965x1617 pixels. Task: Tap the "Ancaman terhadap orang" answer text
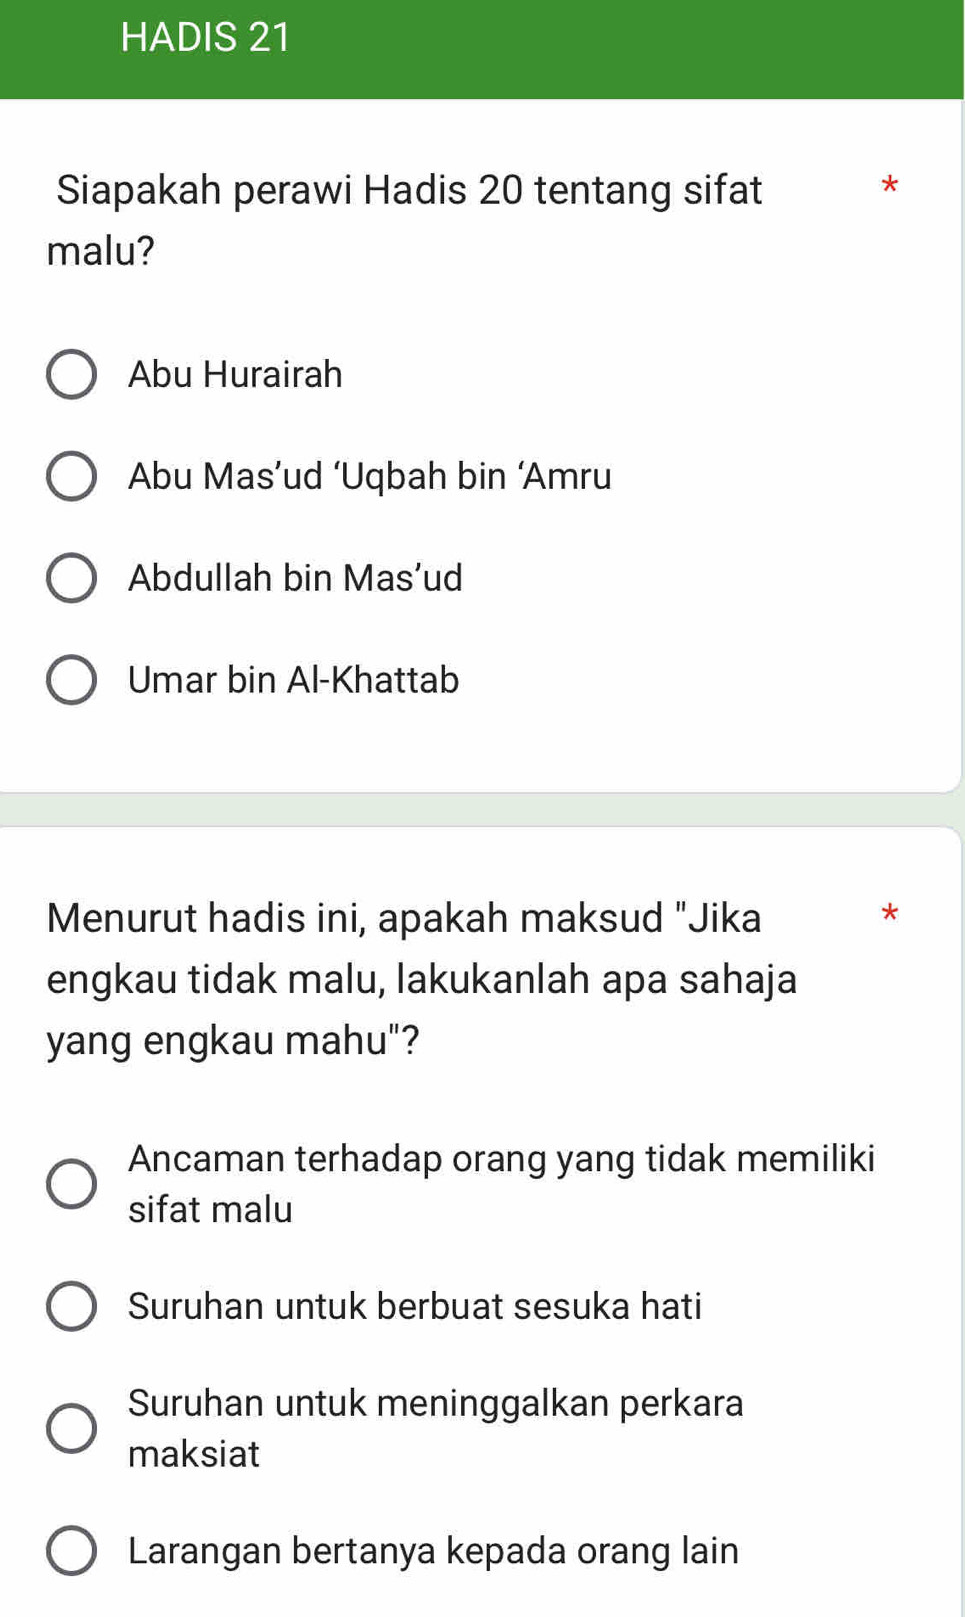(x=501, y=1159)
